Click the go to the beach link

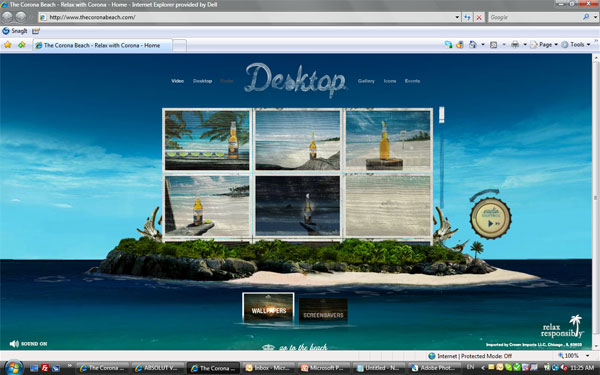[295, 347]
